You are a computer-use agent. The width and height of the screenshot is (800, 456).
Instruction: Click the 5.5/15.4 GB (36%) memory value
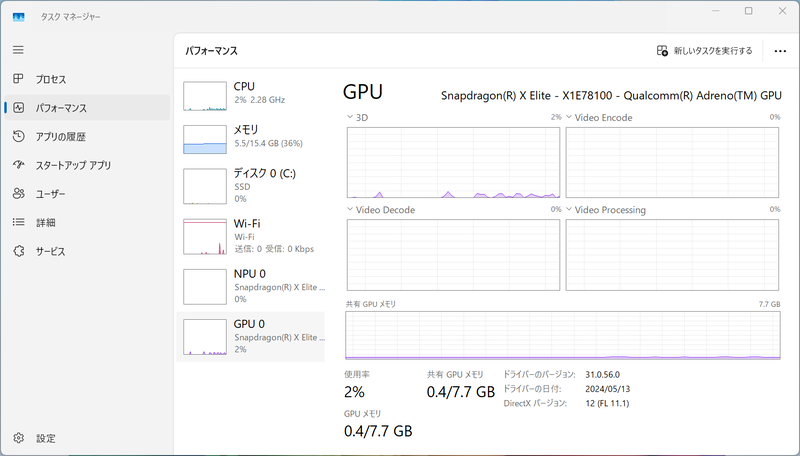(268, 143)
